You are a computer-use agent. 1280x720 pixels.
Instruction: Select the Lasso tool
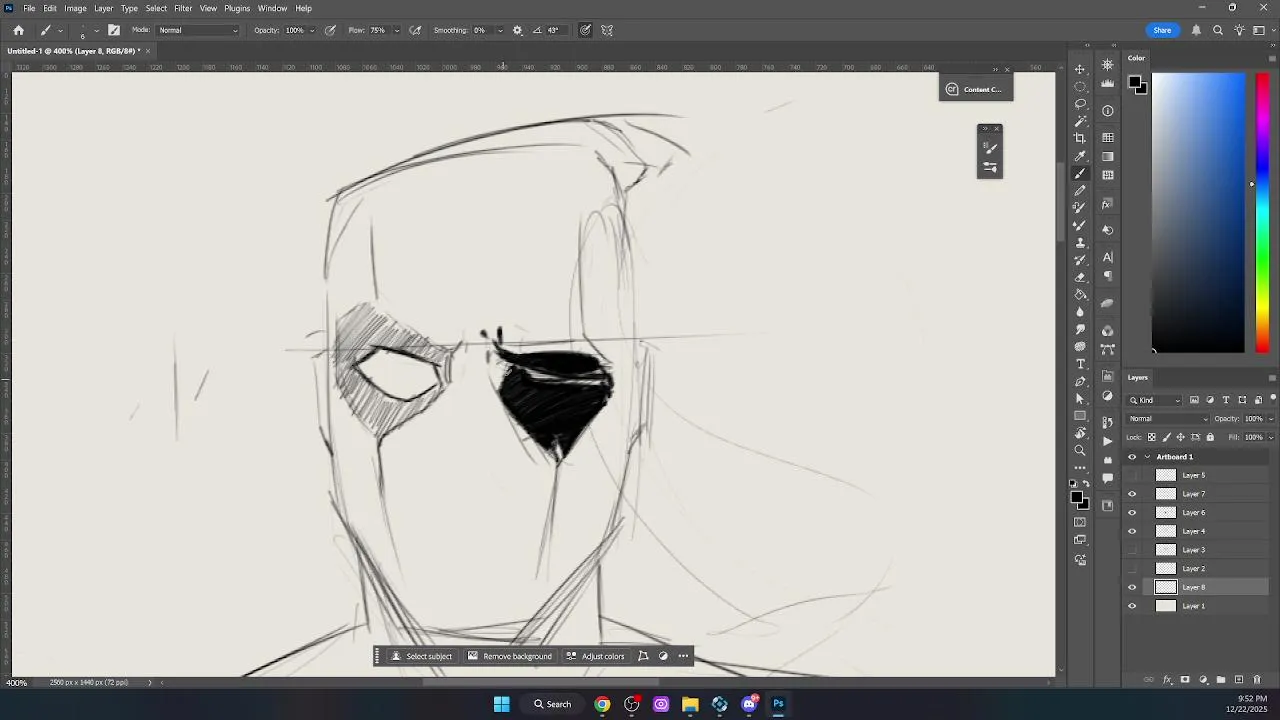point(1080,102)
